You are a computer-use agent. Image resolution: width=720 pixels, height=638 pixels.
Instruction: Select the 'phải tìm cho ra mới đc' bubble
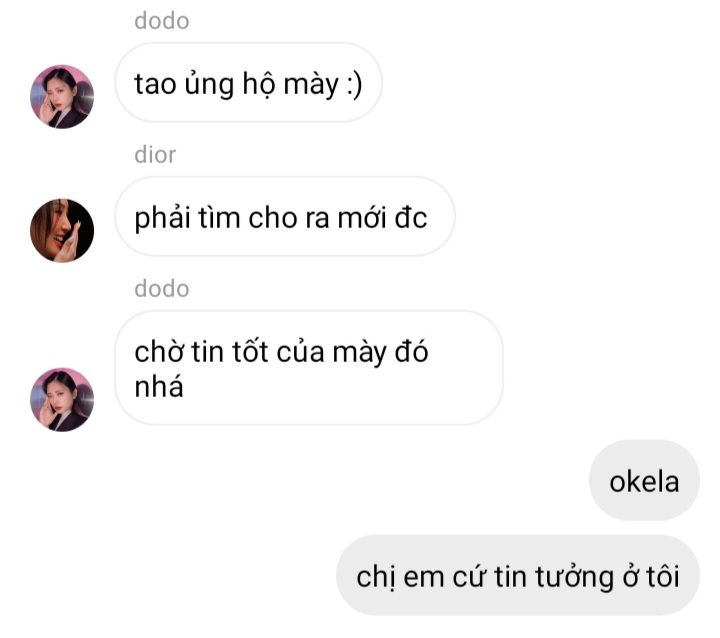tap(285, 216)
